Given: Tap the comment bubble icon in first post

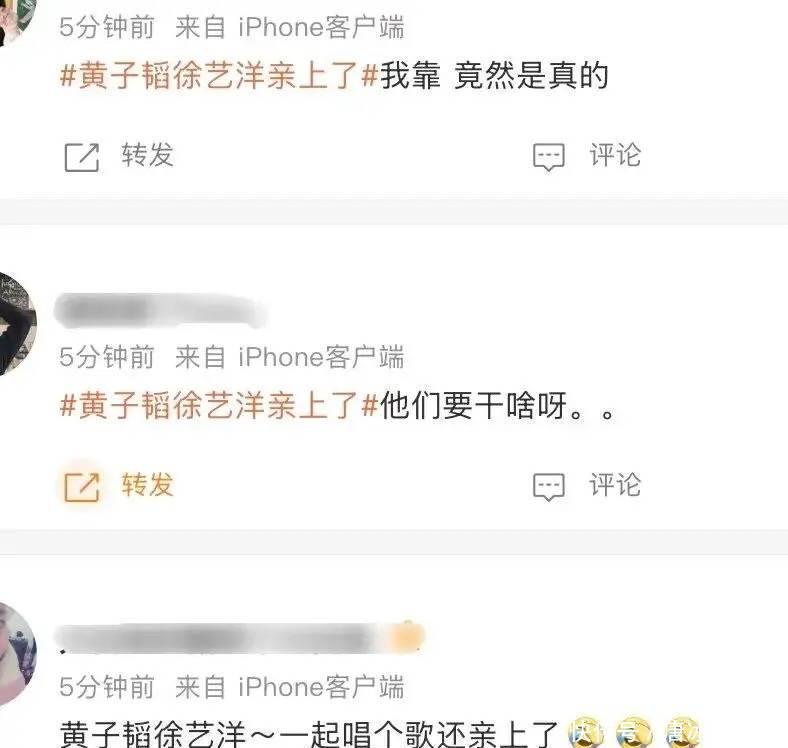Looking at the screenshot, I should (549, 157).
